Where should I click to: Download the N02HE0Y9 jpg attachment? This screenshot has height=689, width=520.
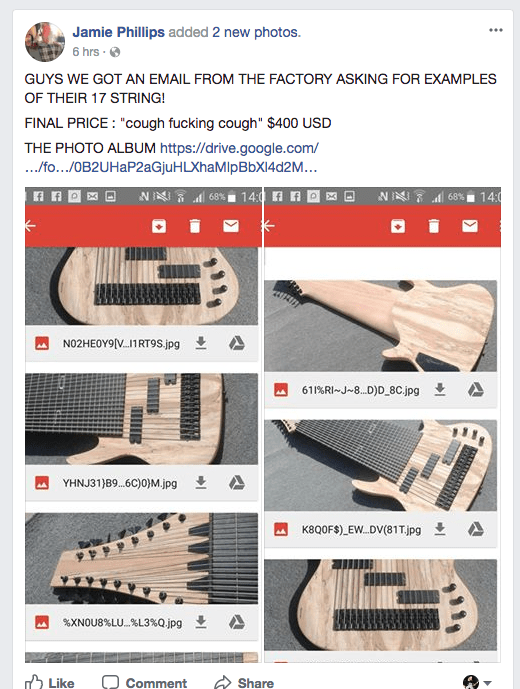pos(201,343)
